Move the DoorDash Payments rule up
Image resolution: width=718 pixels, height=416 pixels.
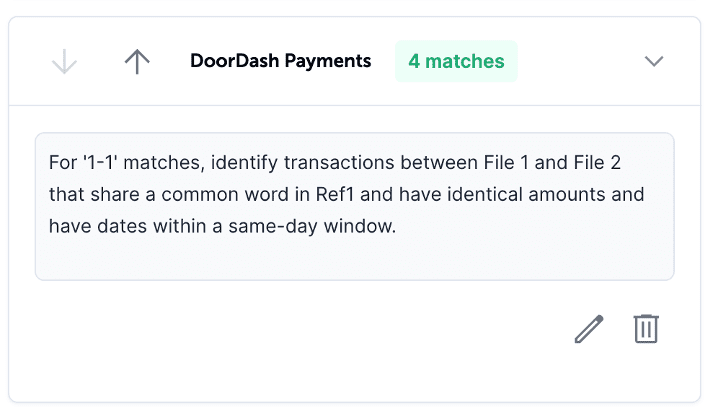(137, 61)
